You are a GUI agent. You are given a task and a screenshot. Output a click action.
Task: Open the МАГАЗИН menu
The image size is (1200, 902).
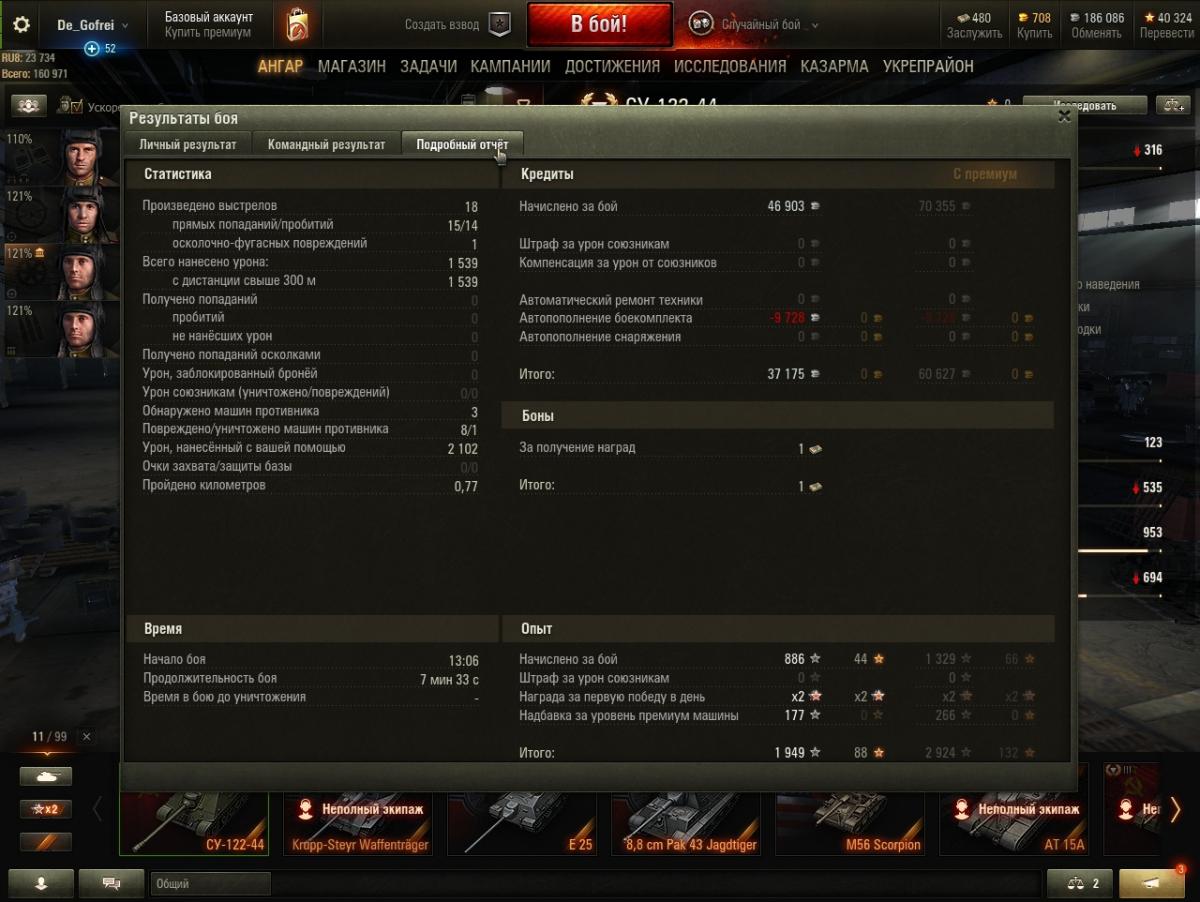point(352,67)
